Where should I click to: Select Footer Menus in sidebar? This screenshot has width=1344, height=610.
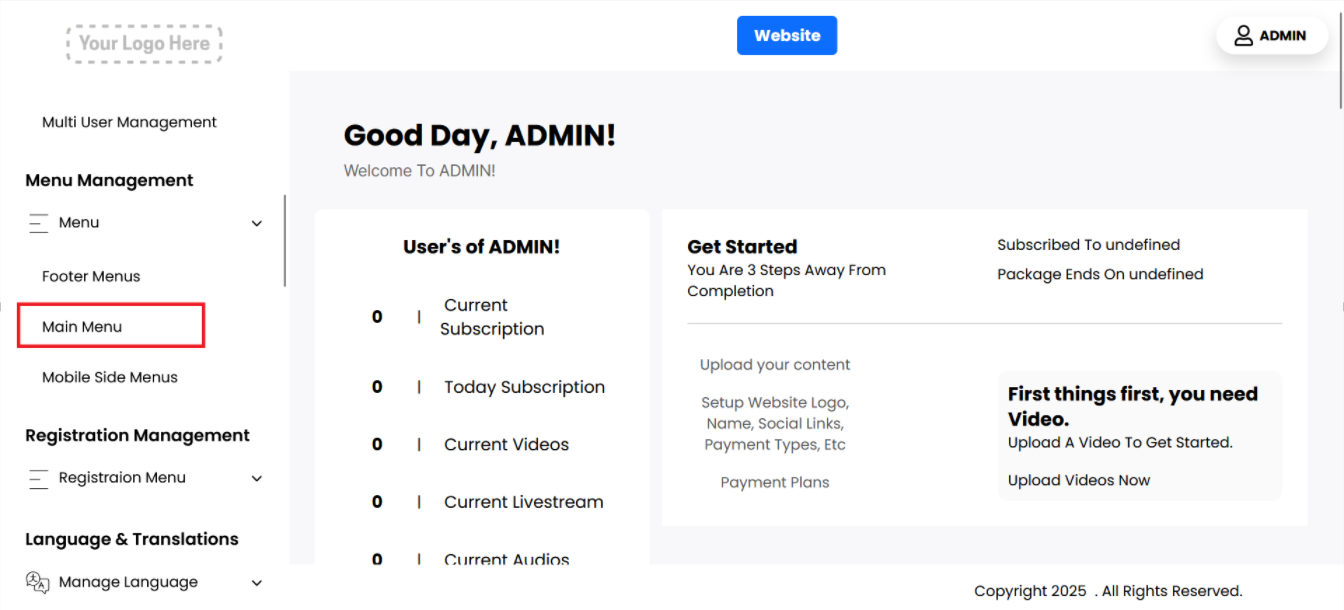pos(91,276)
